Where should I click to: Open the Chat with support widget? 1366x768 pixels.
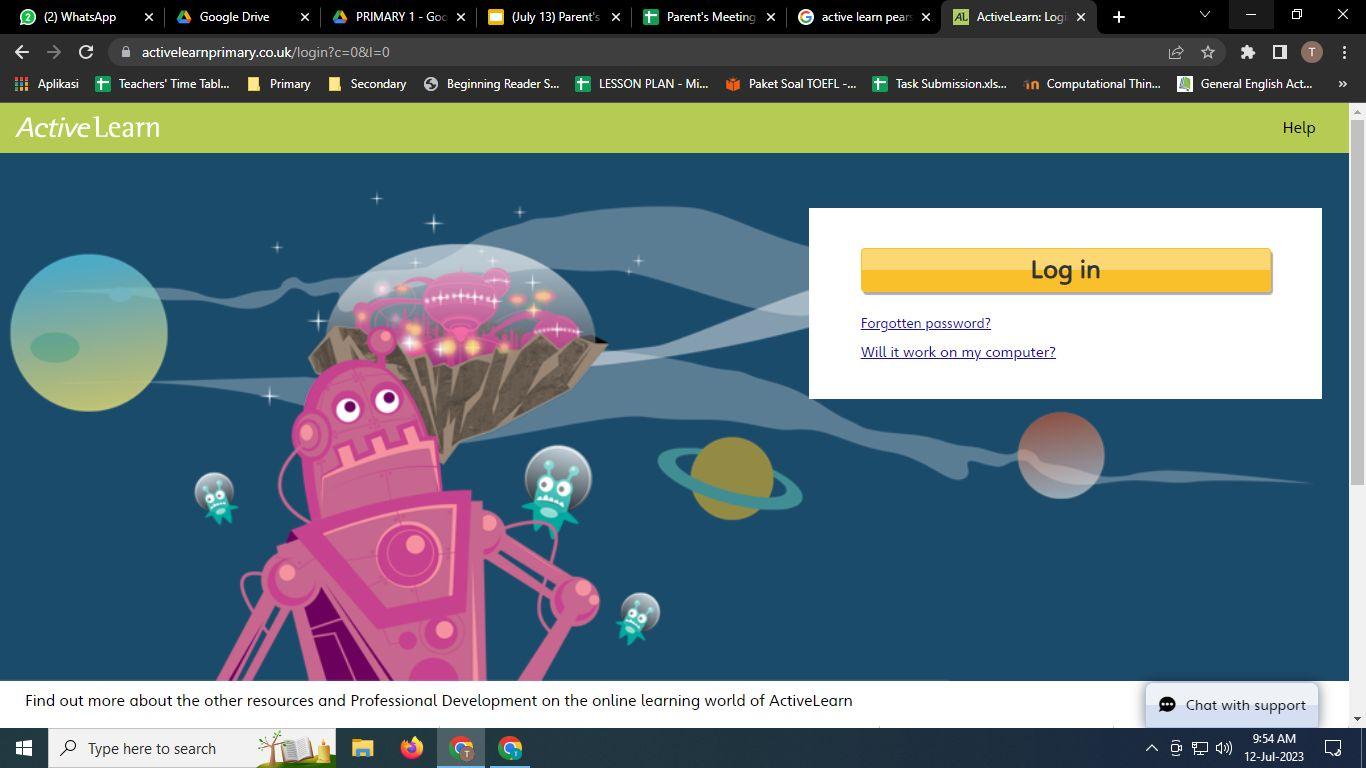pyautogui.click(x=1231, y=705)
